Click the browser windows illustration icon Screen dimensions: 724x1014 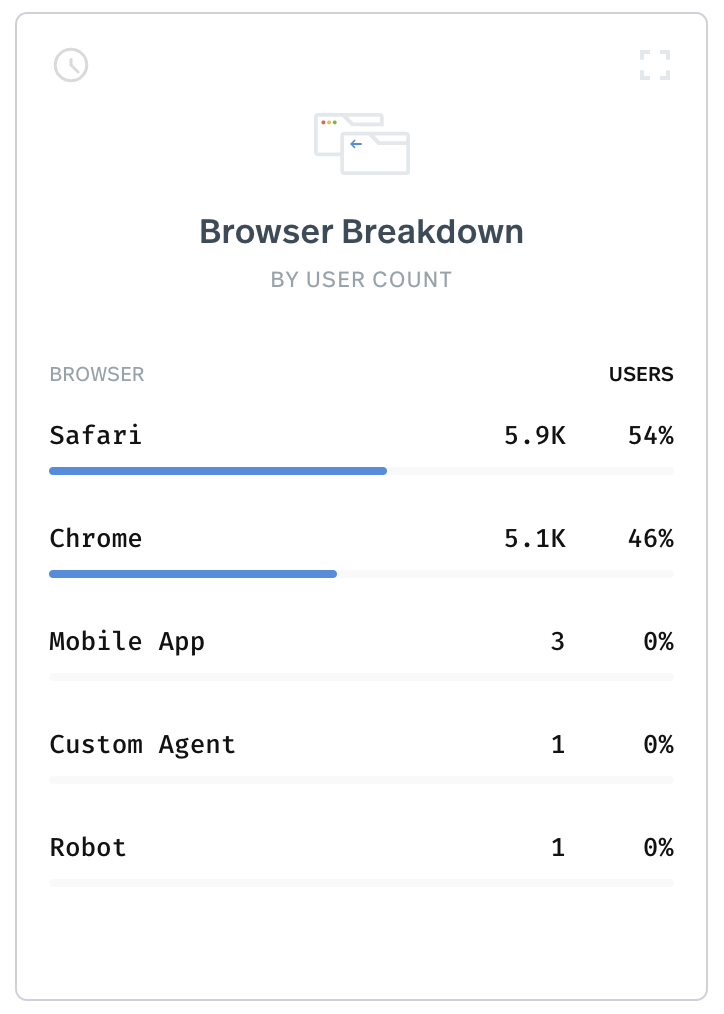click(x=362, y=144)
